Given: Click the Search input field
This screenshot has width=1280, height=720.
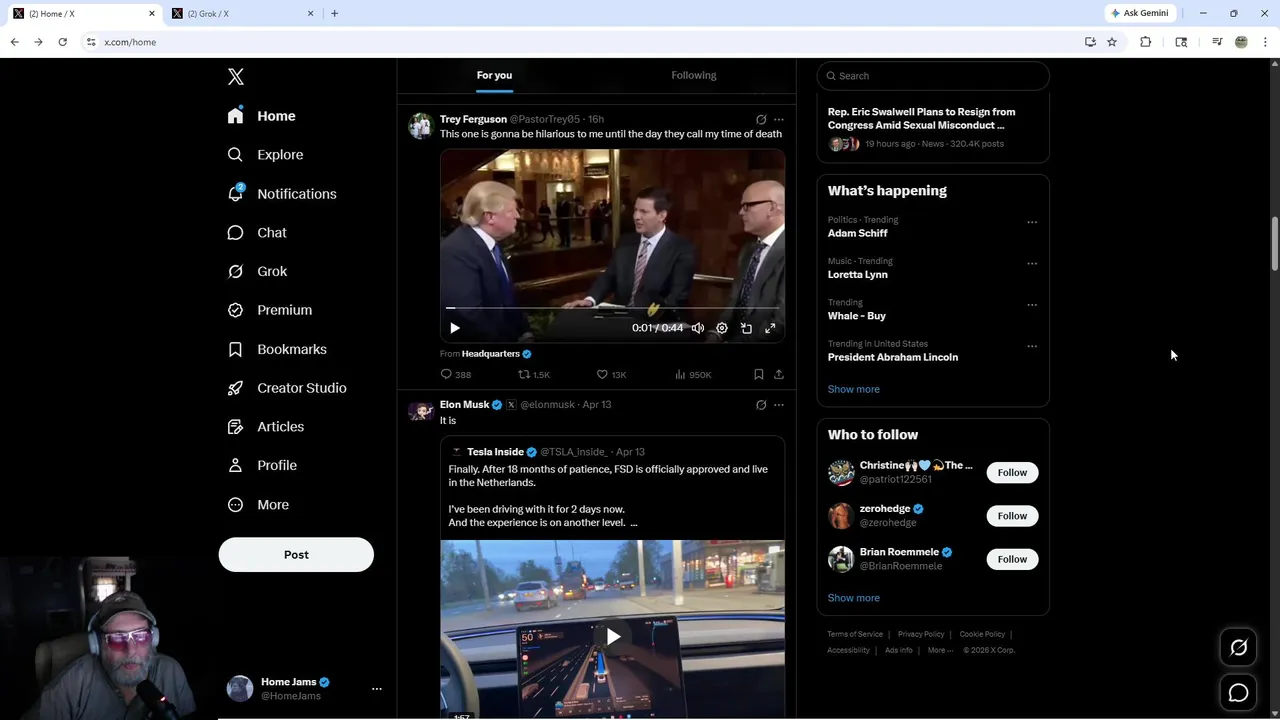Looking at the screenshot, I should 933,76.
